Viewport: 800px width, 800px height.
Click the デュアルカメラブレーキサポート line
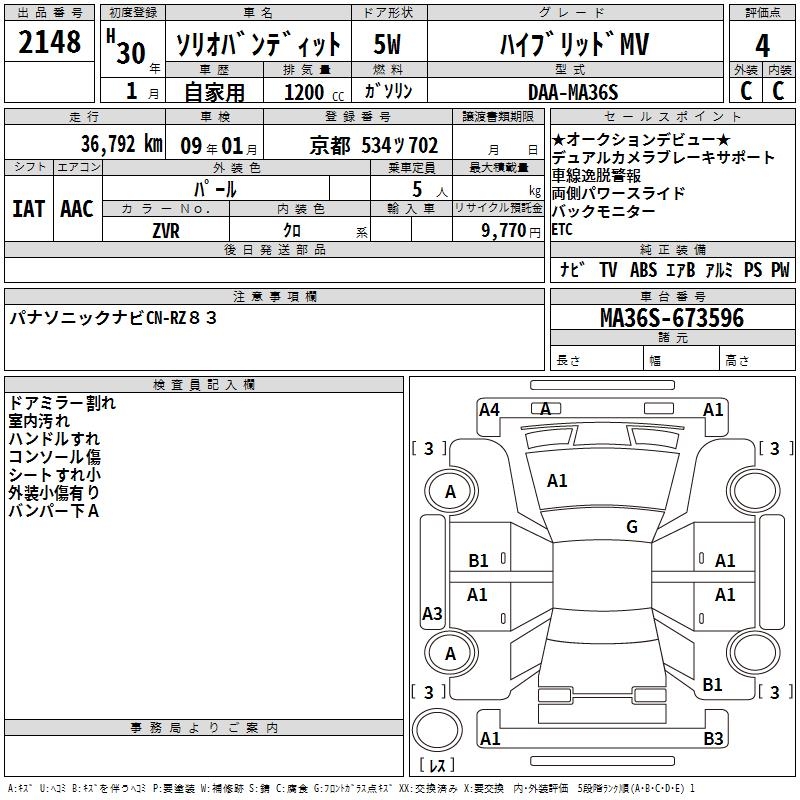click(x=663, y=157)
